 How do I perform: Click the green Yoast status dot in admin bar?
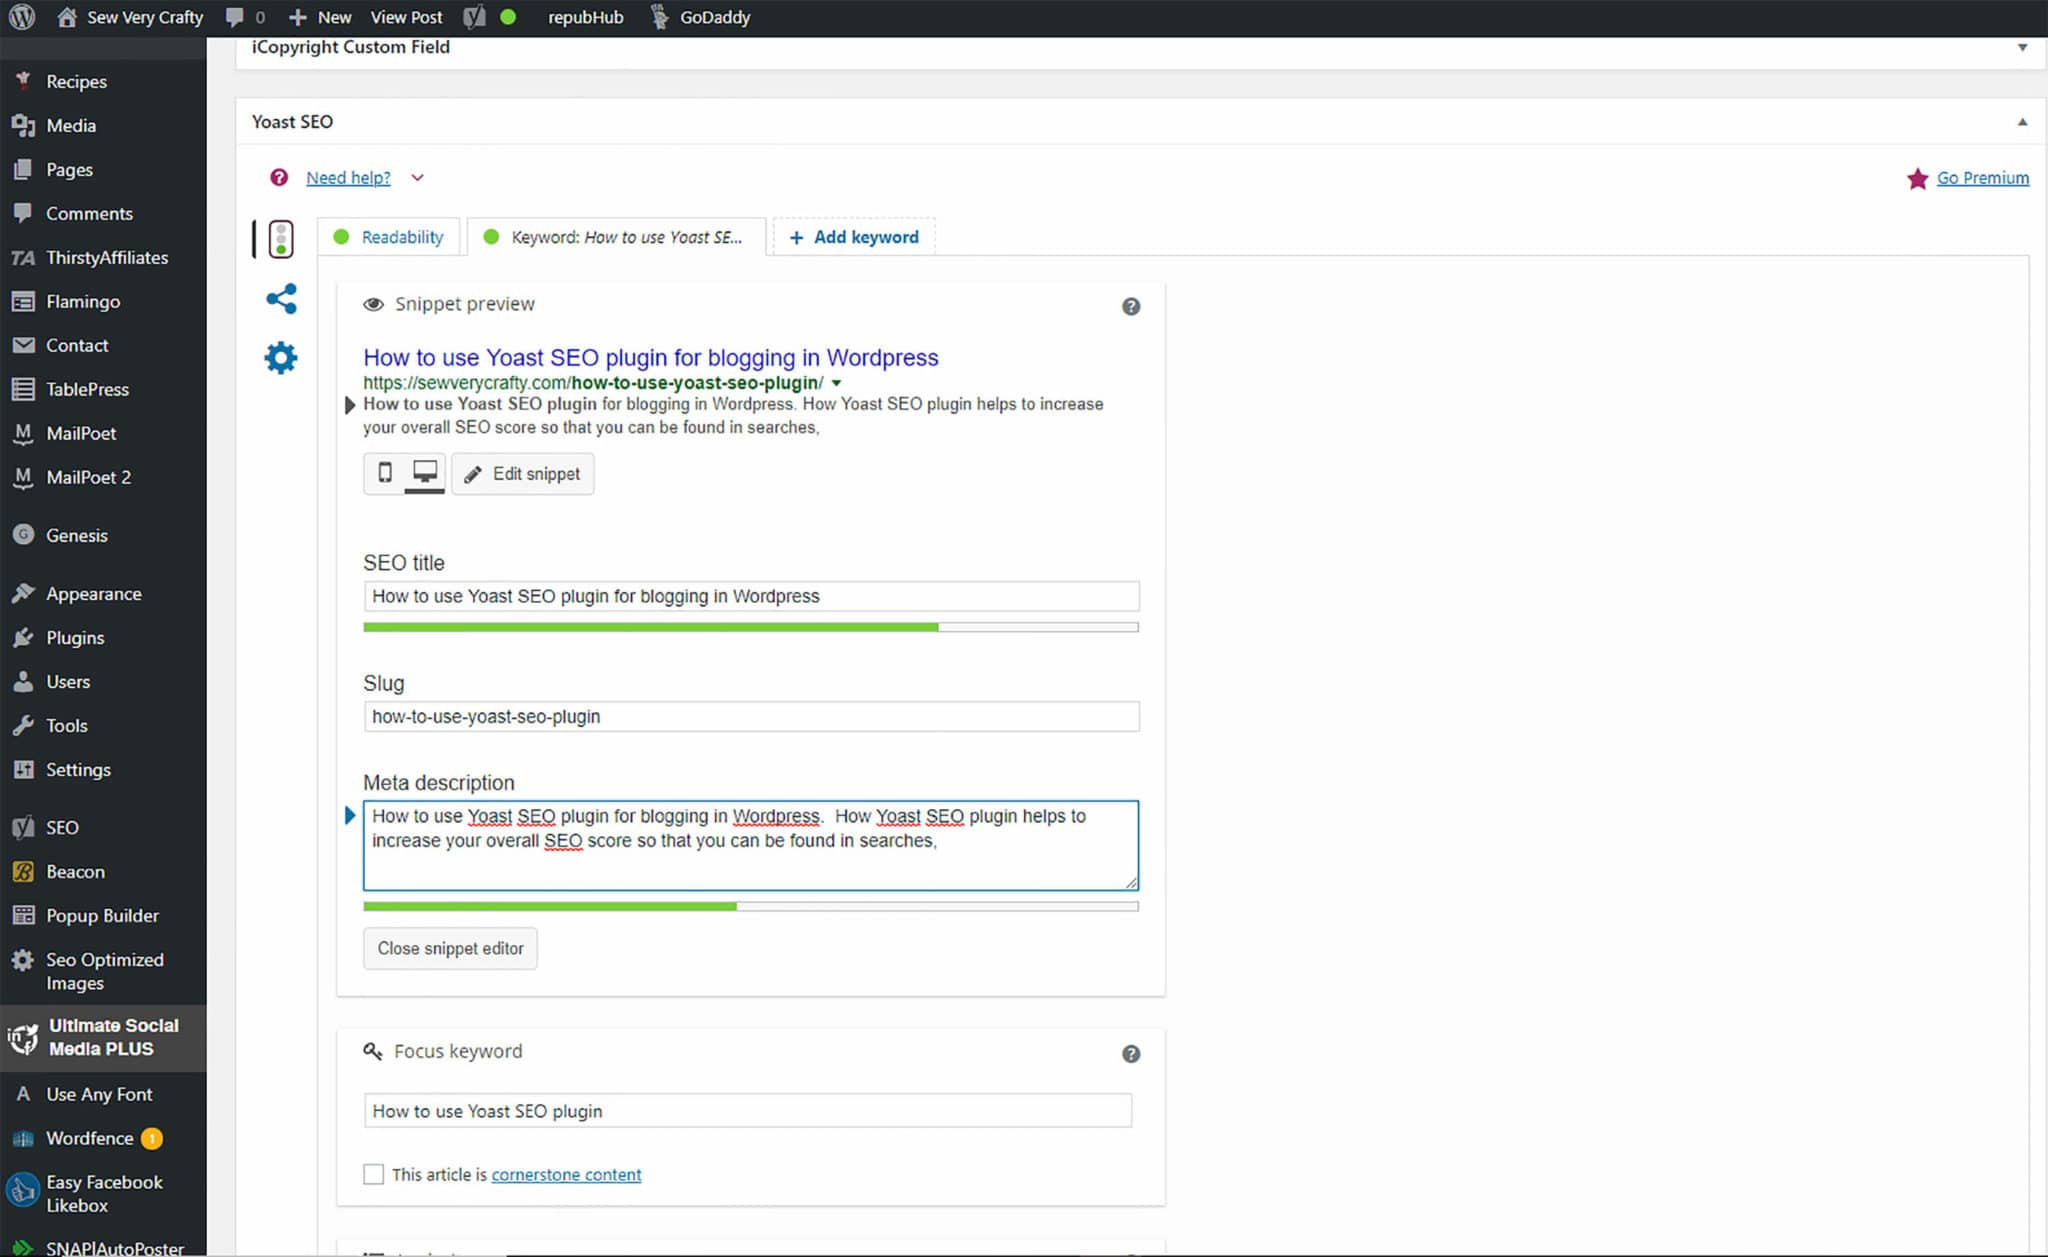508,17
